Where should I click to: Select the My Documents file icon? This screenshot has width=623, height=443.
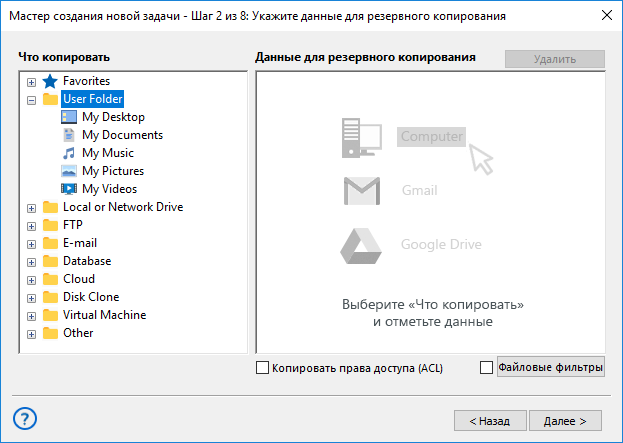tap(69, 135)
